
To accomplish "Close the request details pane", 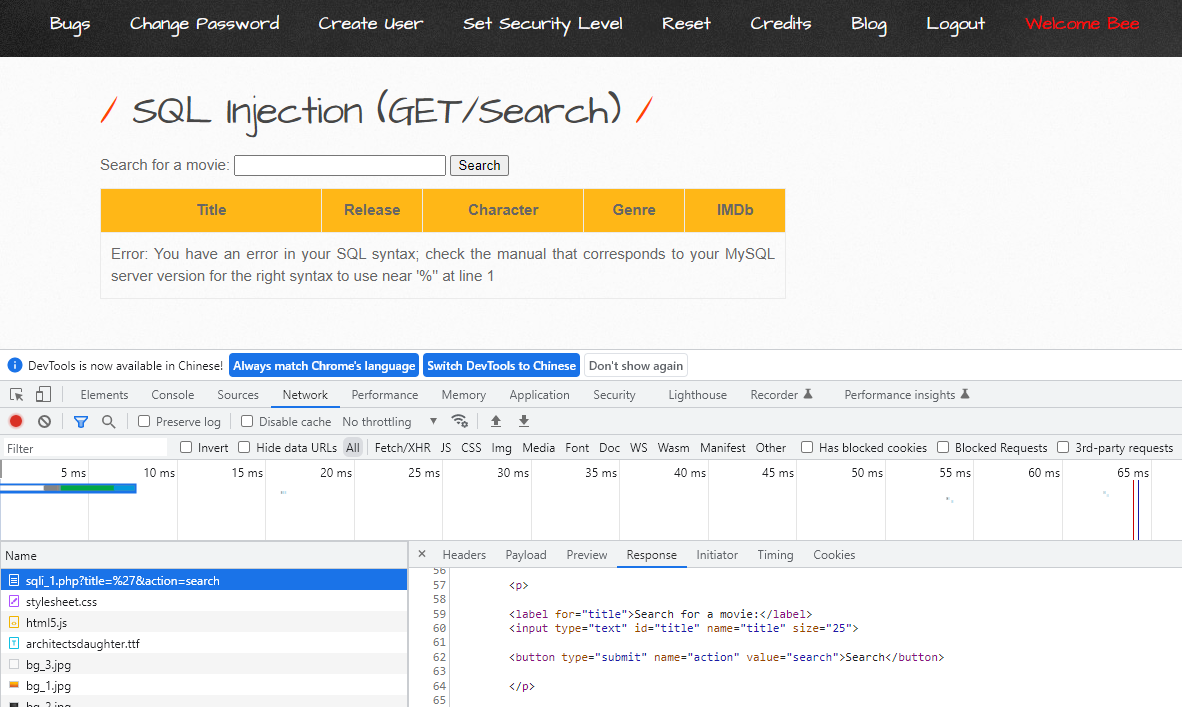I will [x=421, y=554].
